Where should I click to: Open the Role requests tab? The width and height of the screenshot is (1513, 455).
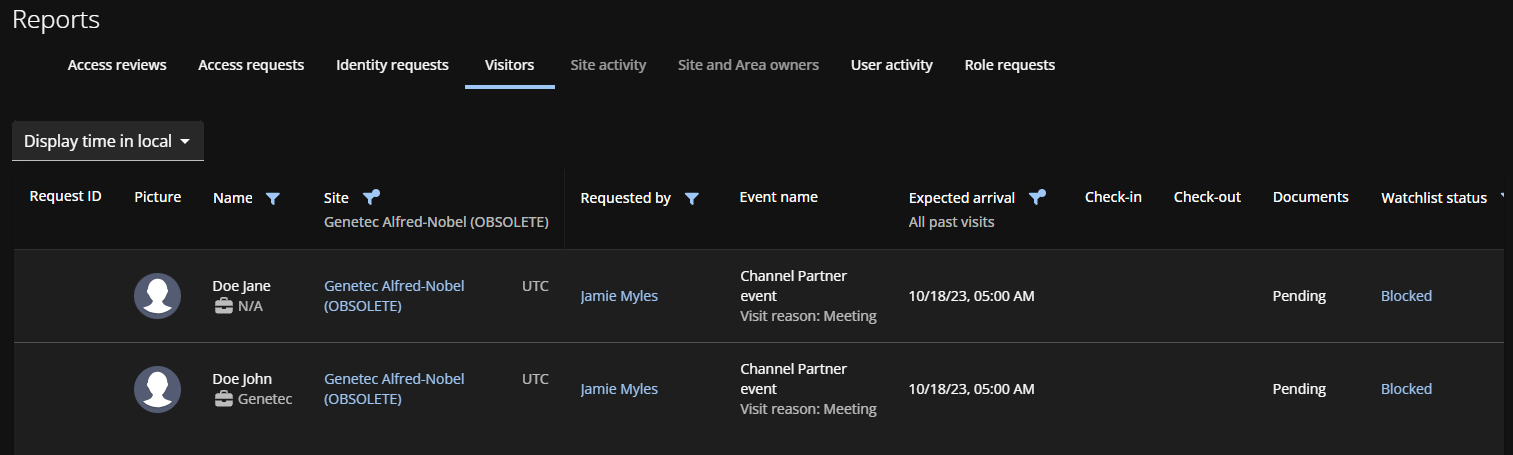[1009, 65]
